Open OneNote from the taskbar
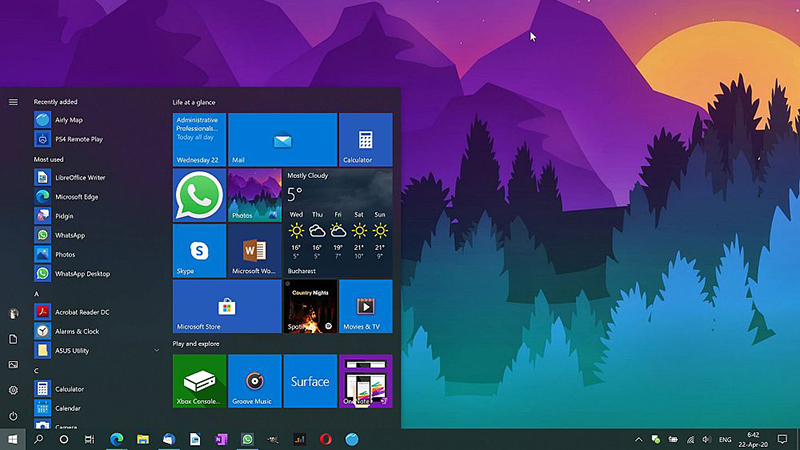The image size is (800, 450). (221, 439)
